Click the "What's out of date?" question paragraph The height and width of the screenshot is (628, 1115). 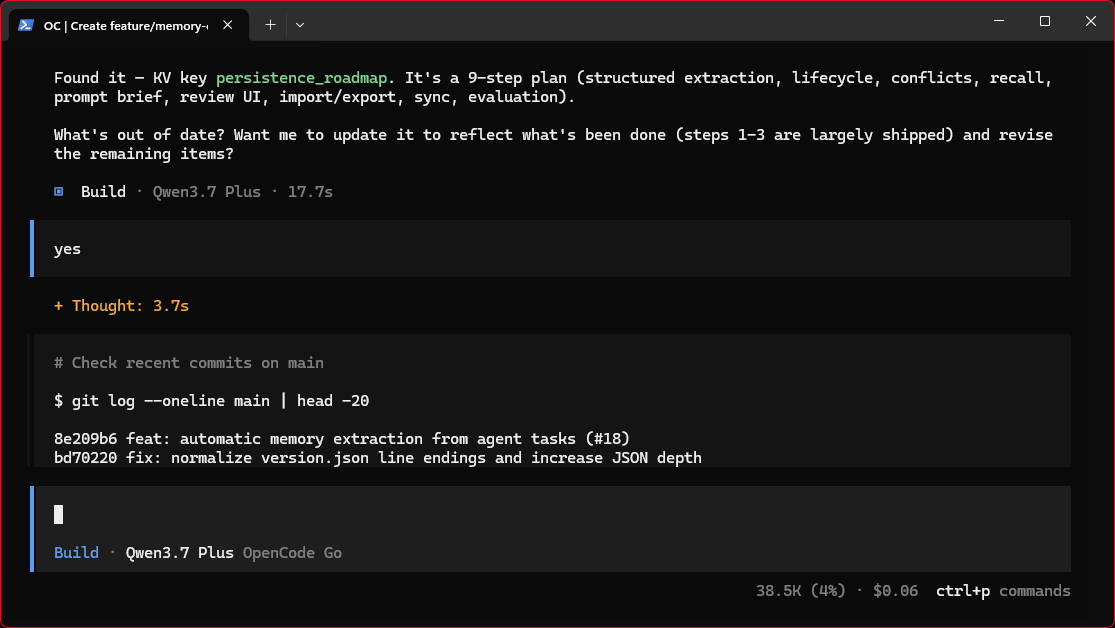553,144
